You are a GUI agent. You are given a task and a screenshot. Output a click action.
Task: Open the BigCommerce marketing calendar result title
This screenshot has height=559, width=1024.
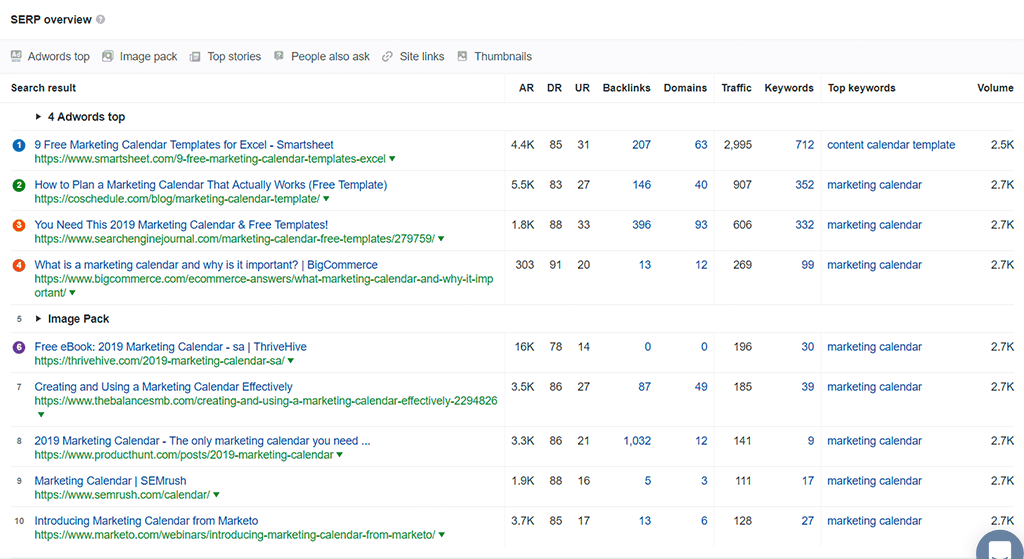point(206,265)
